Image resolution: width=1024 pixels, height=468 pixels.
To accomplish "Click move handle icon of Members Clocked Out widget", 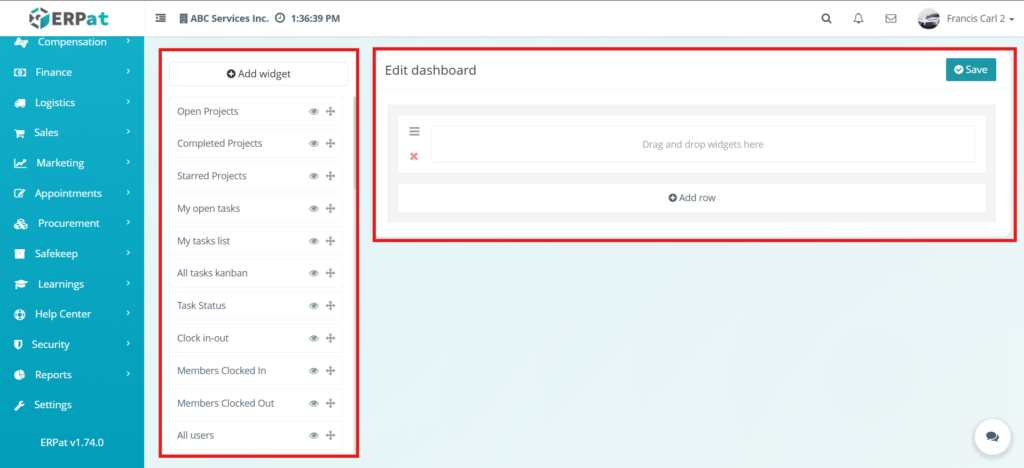I will click(x=330, y=403).
